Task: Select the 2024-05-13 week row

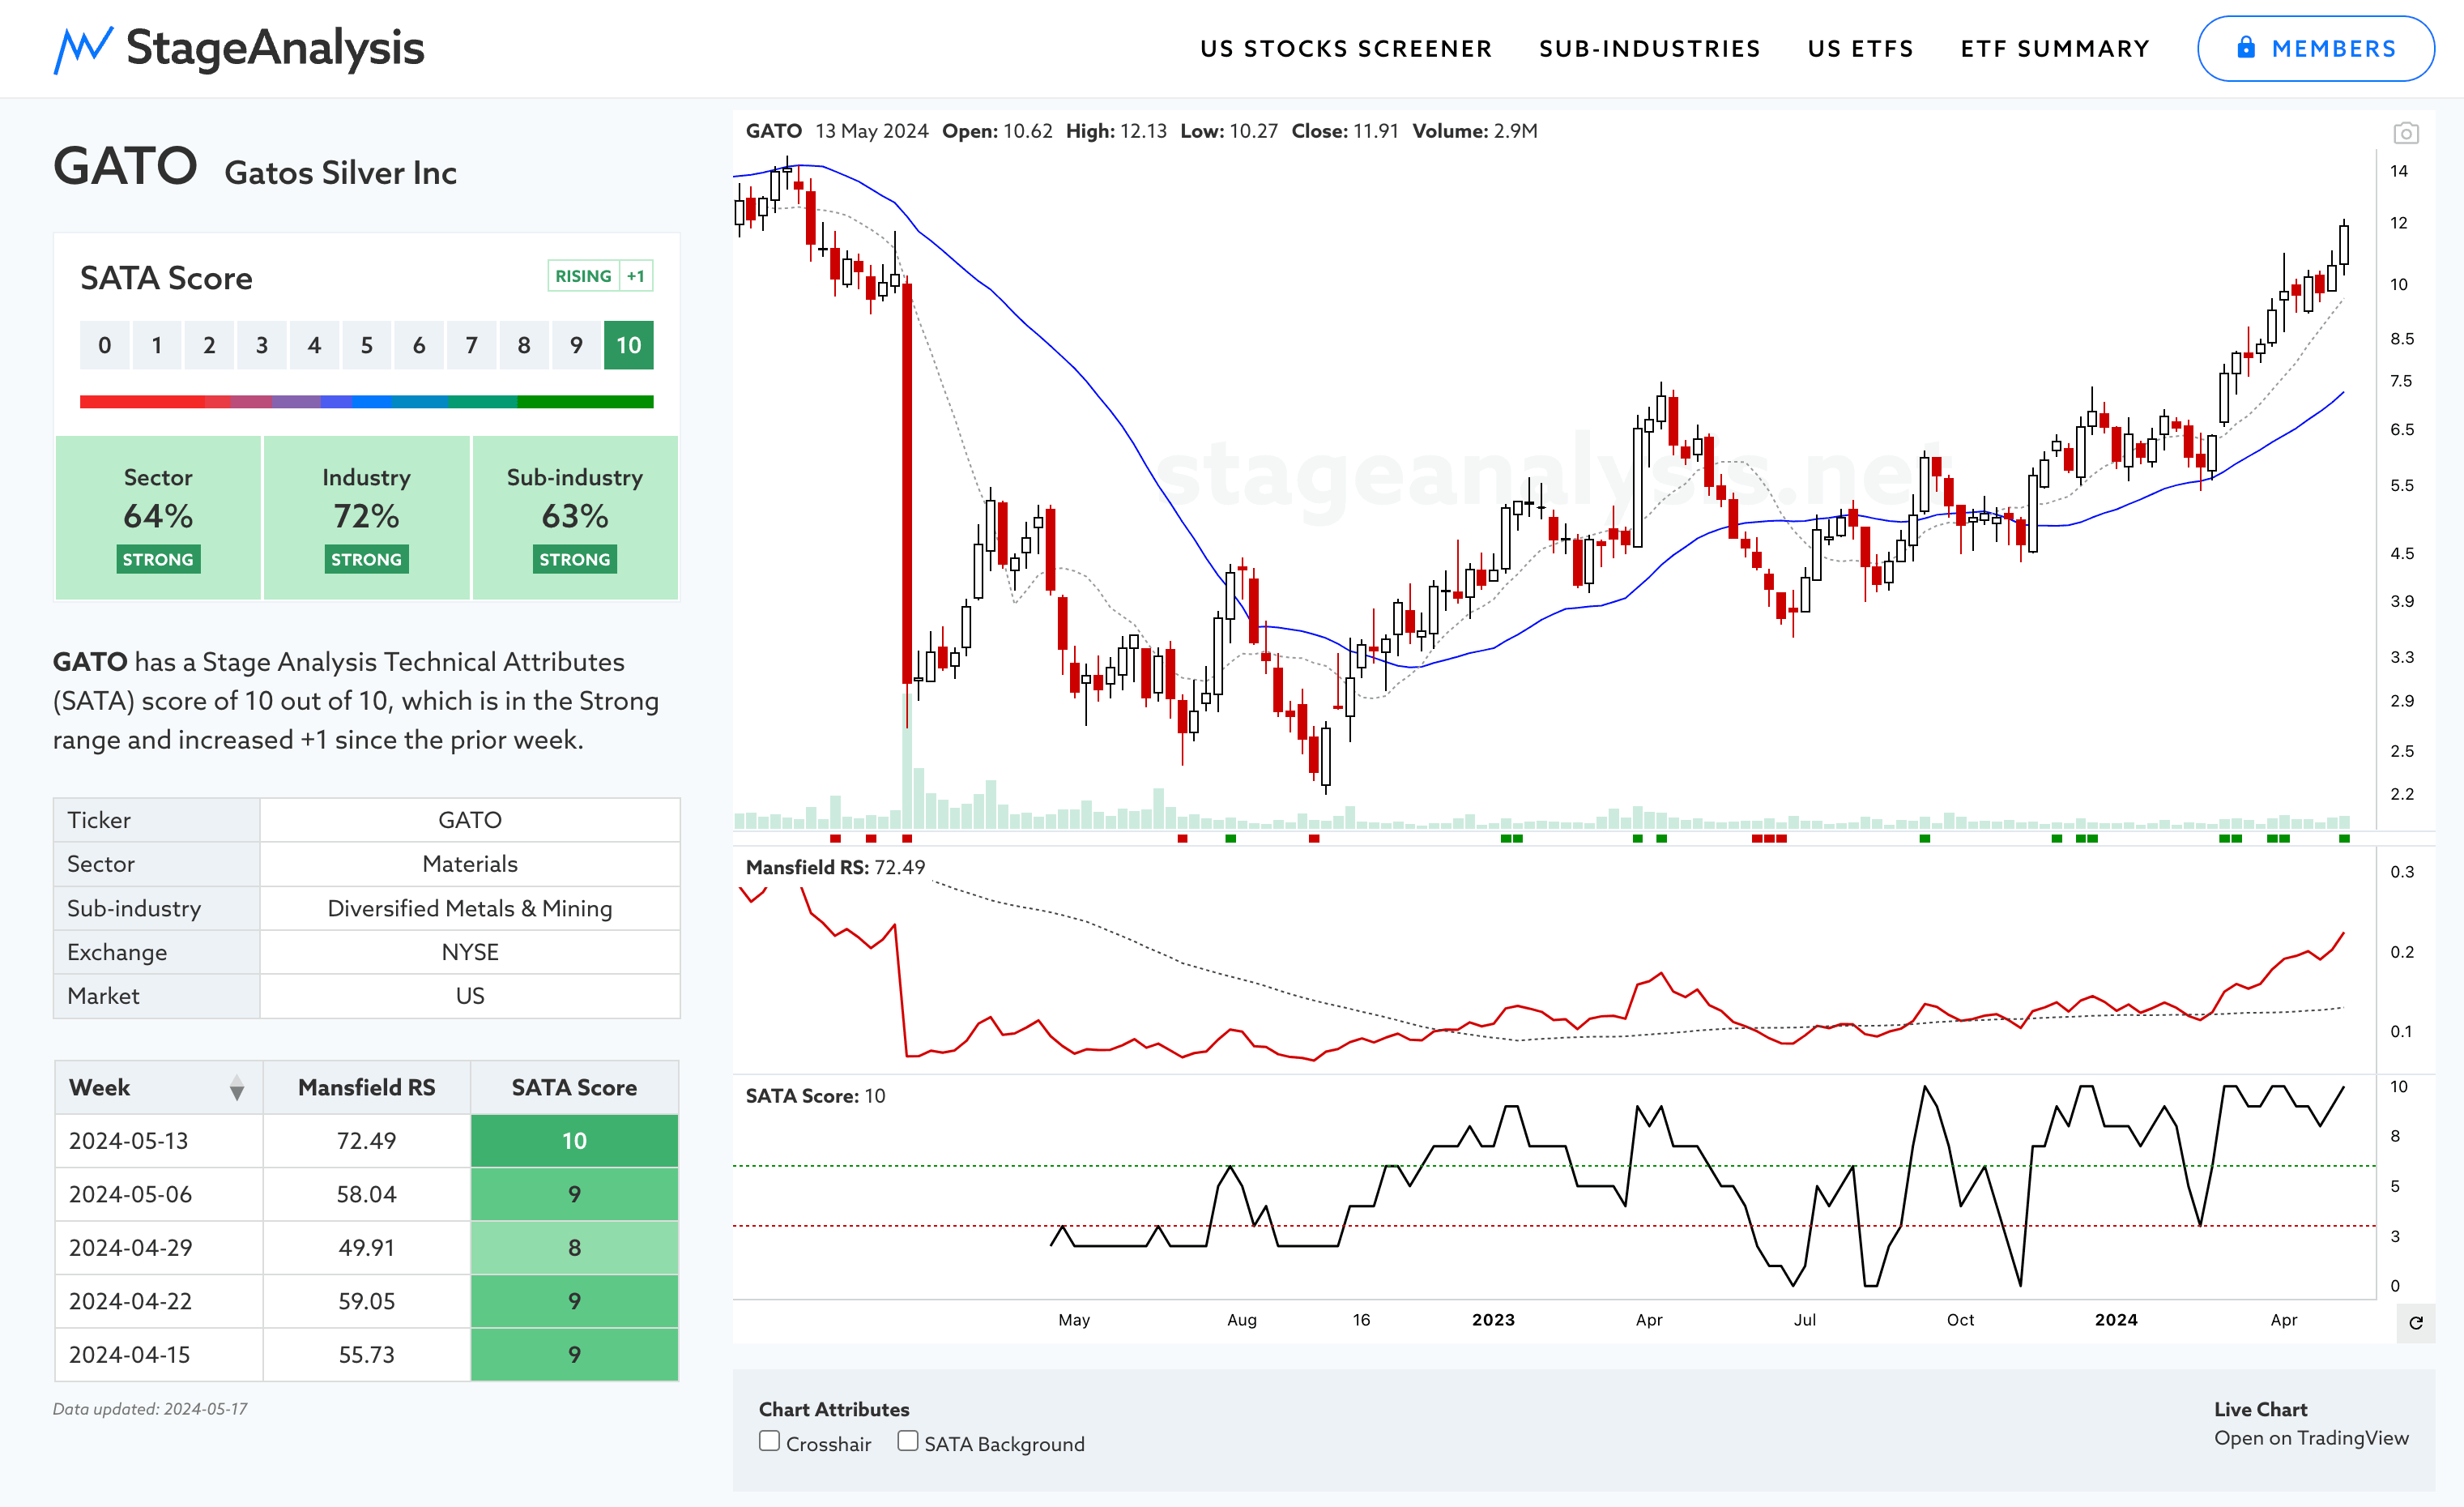Action: pyautogui.click(x=366, y=1141)
